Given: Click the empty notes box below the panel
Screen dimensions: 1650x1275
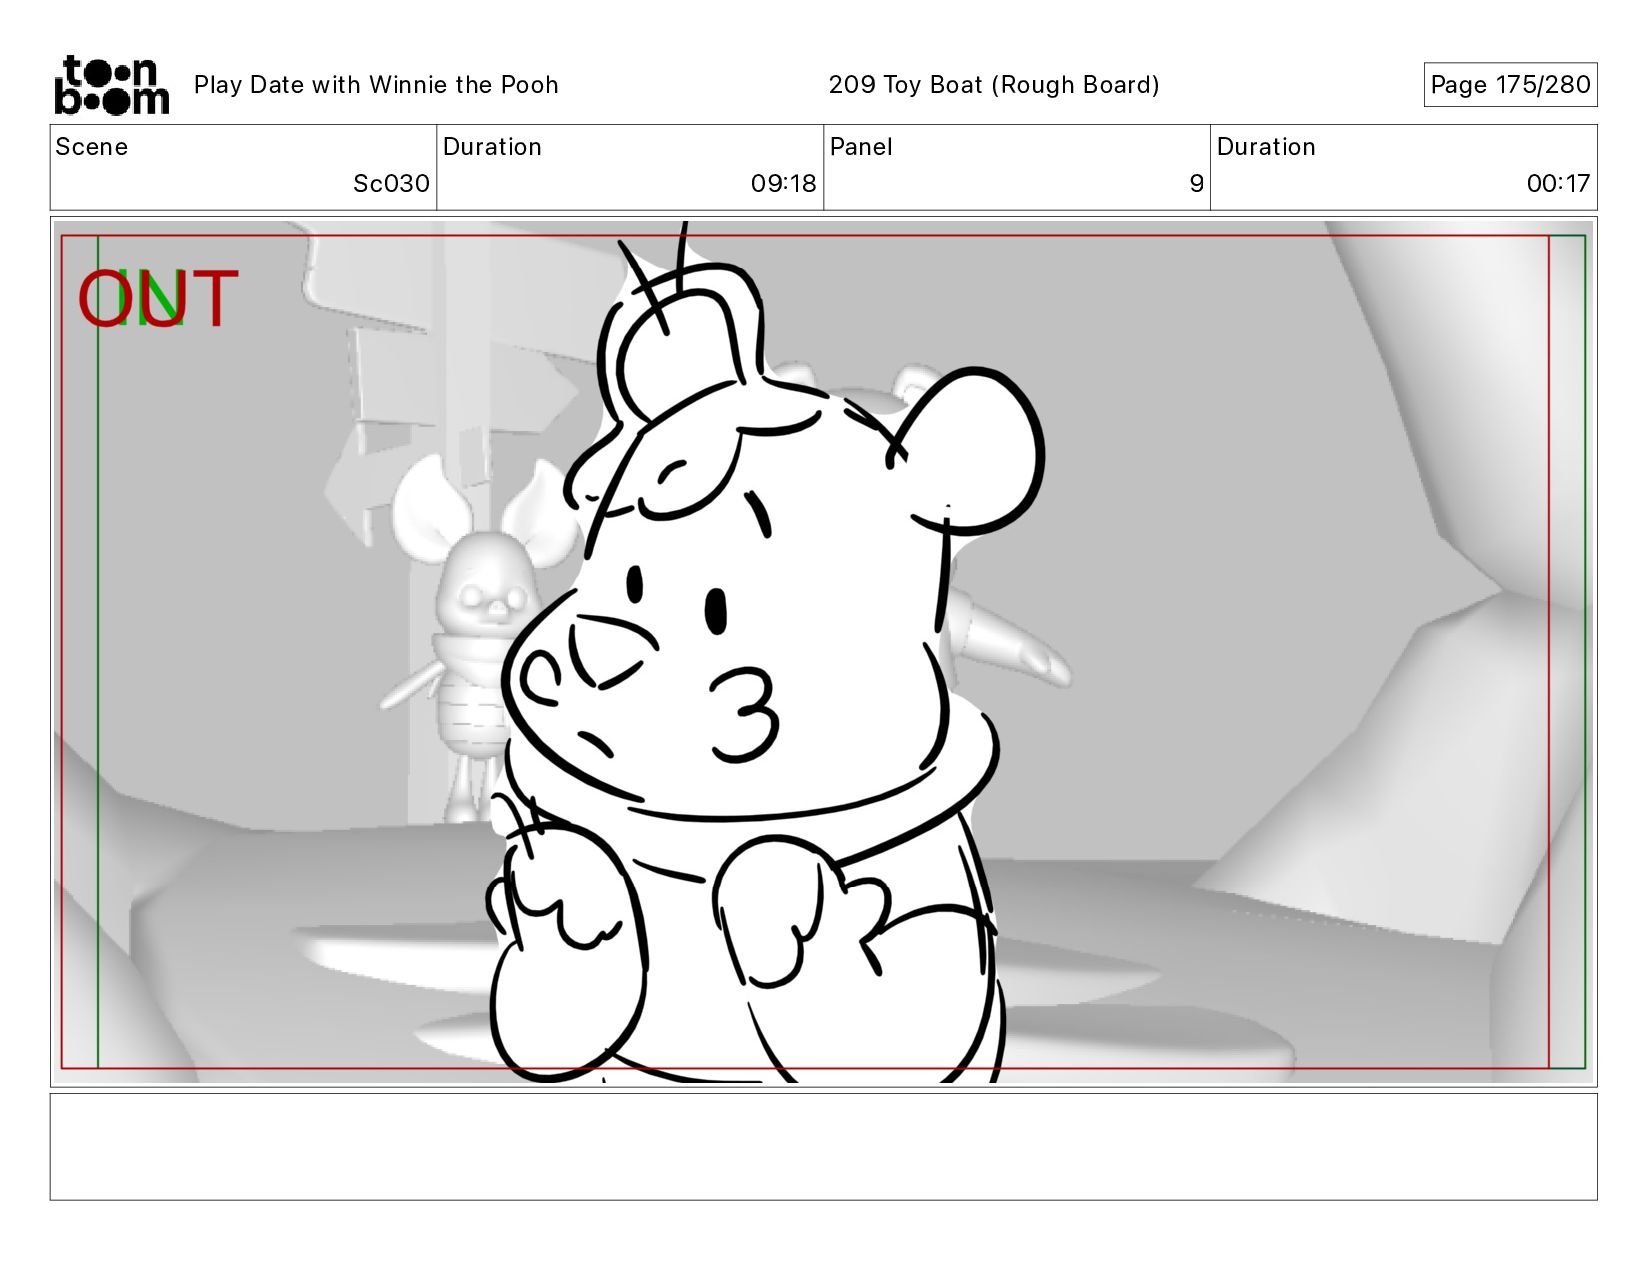Looking at the screenshot, I should pos(824,1147).
